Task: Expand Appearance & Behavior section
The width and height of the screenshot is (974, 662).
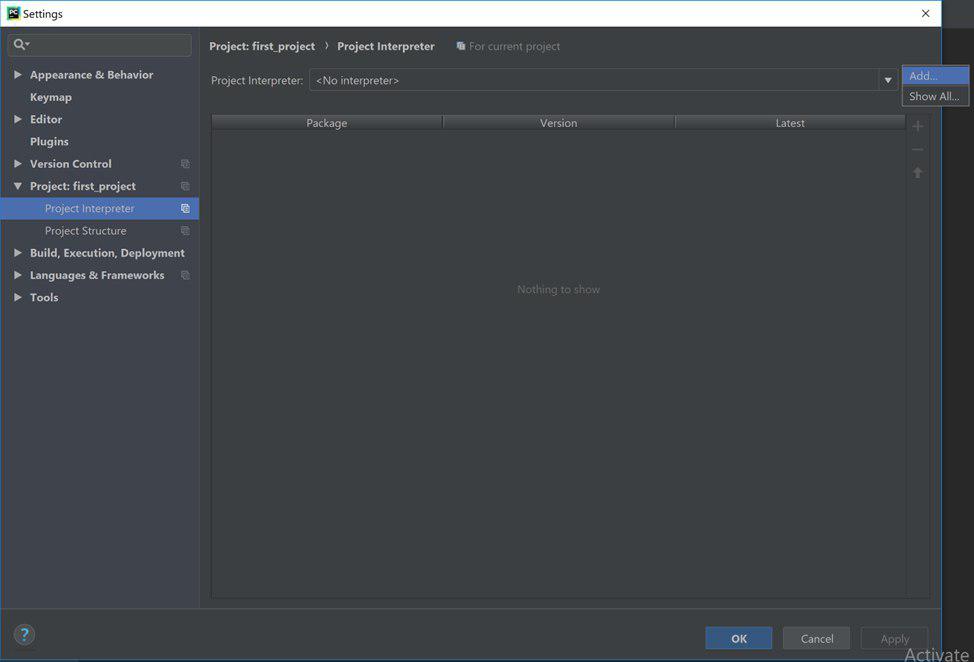Action: coord(18,75)
